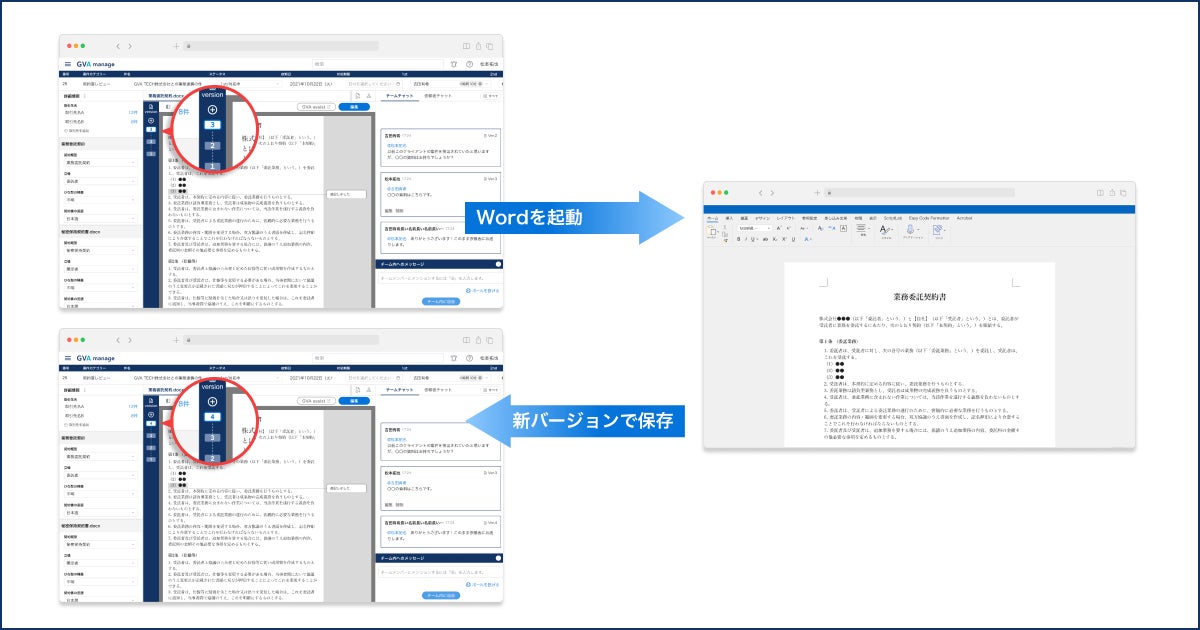Show sidebar in top GVA manage browser window
The image size is (1200, 630).
pos(465,46)
